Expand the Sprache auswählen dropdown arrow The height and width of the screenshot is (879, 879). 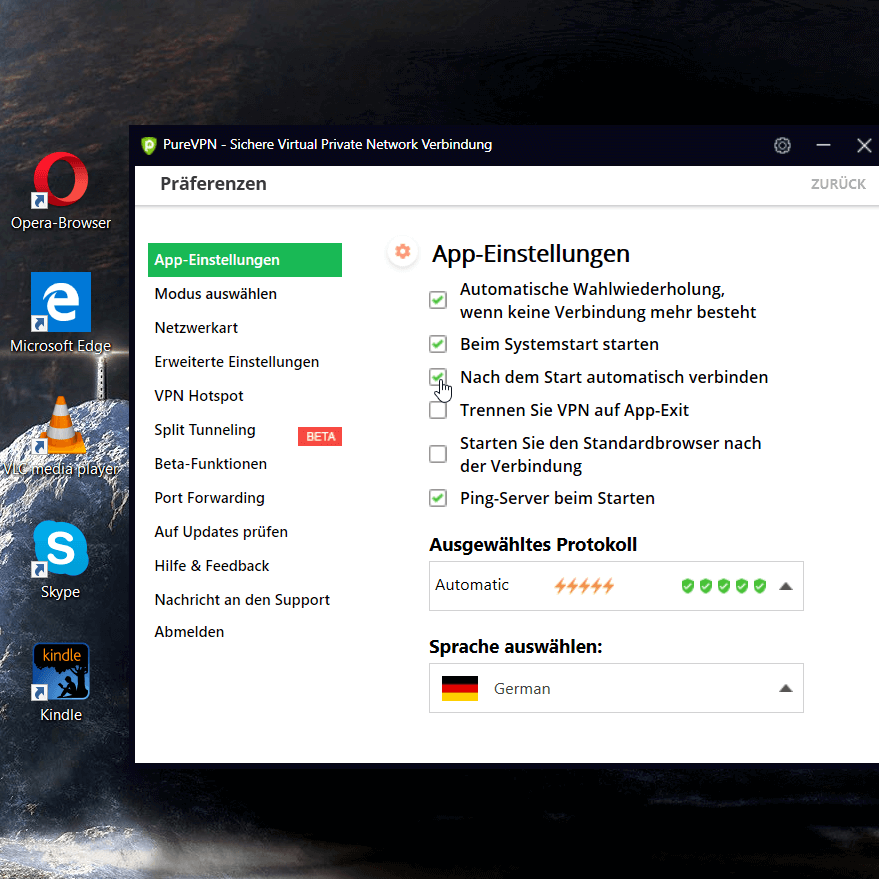[x=785, y=688]
